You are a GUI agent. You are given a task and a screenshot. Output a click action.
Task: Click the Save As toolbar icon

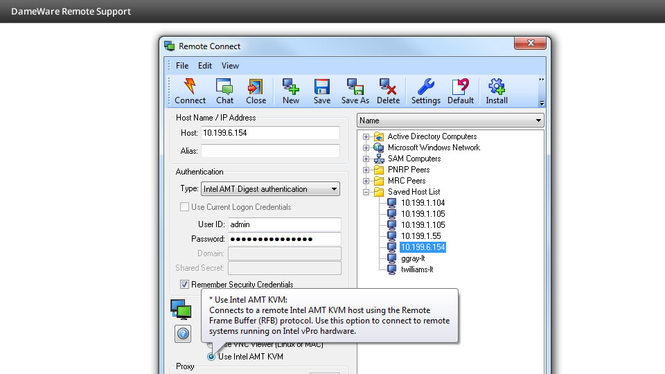[x=355, y=86]
